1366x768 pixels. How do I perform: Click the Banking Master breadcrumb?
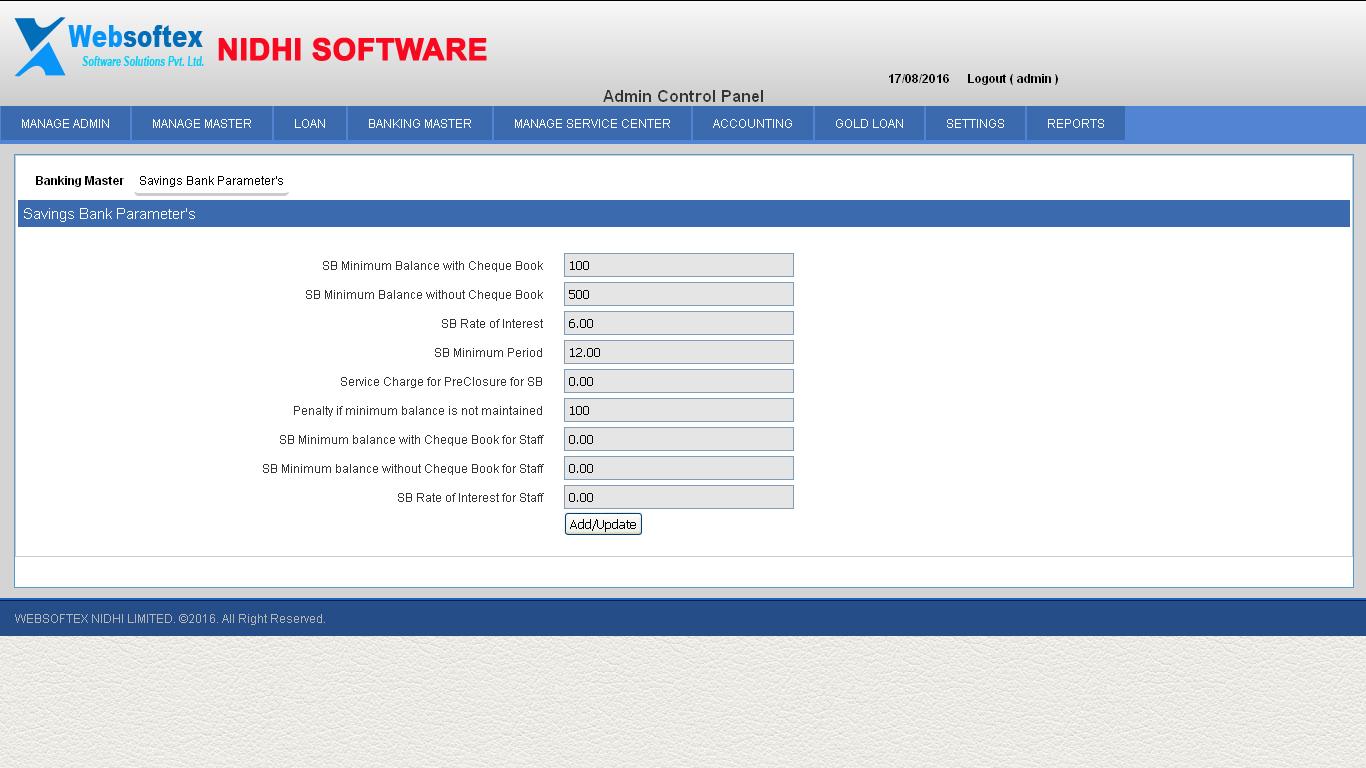[79, 181]
